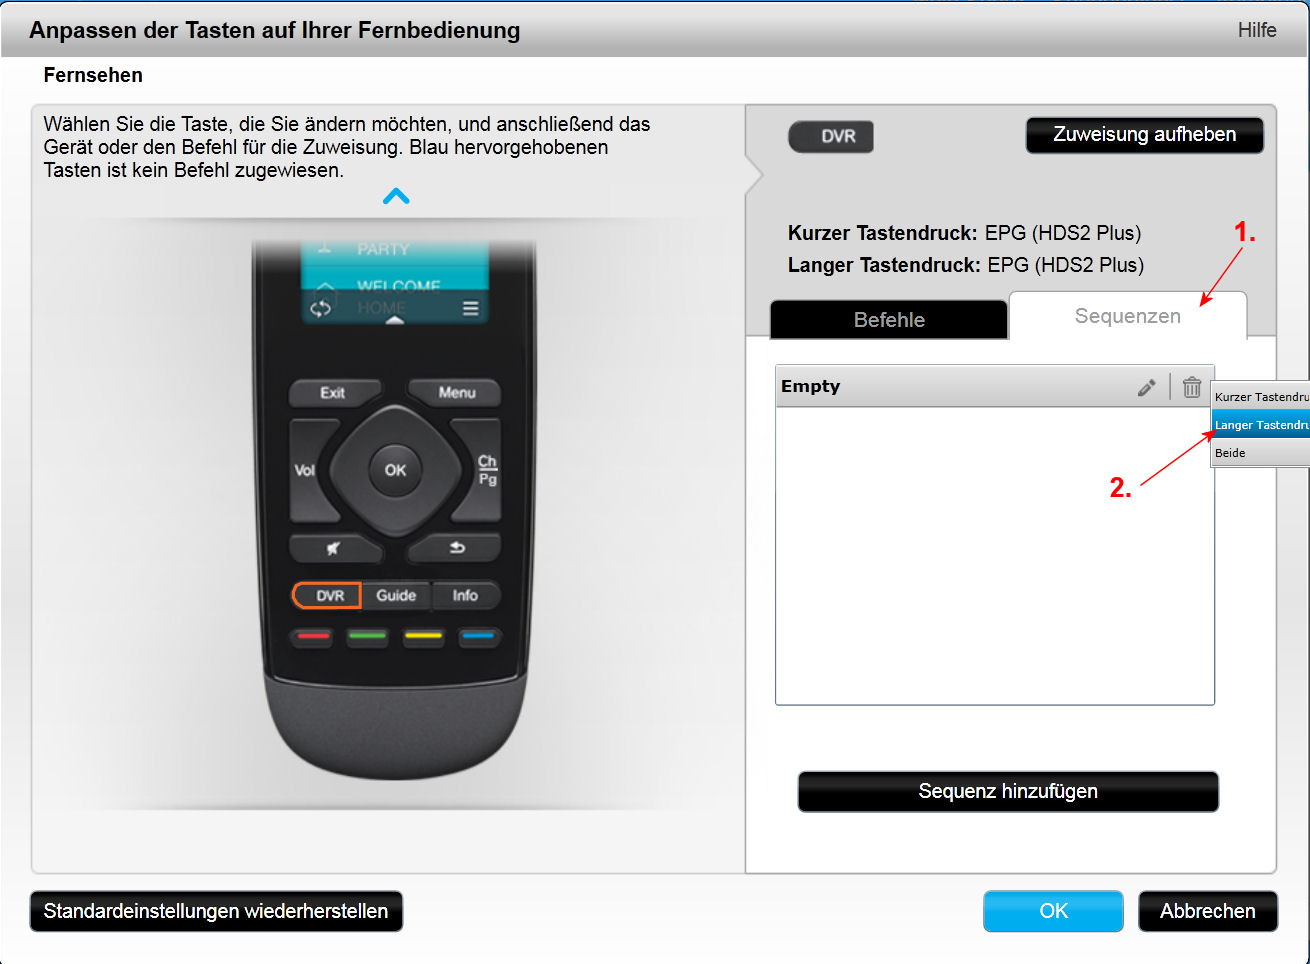Click the red color button on remote
This screenshot has width=1310, height=964.
click(314, 636)
